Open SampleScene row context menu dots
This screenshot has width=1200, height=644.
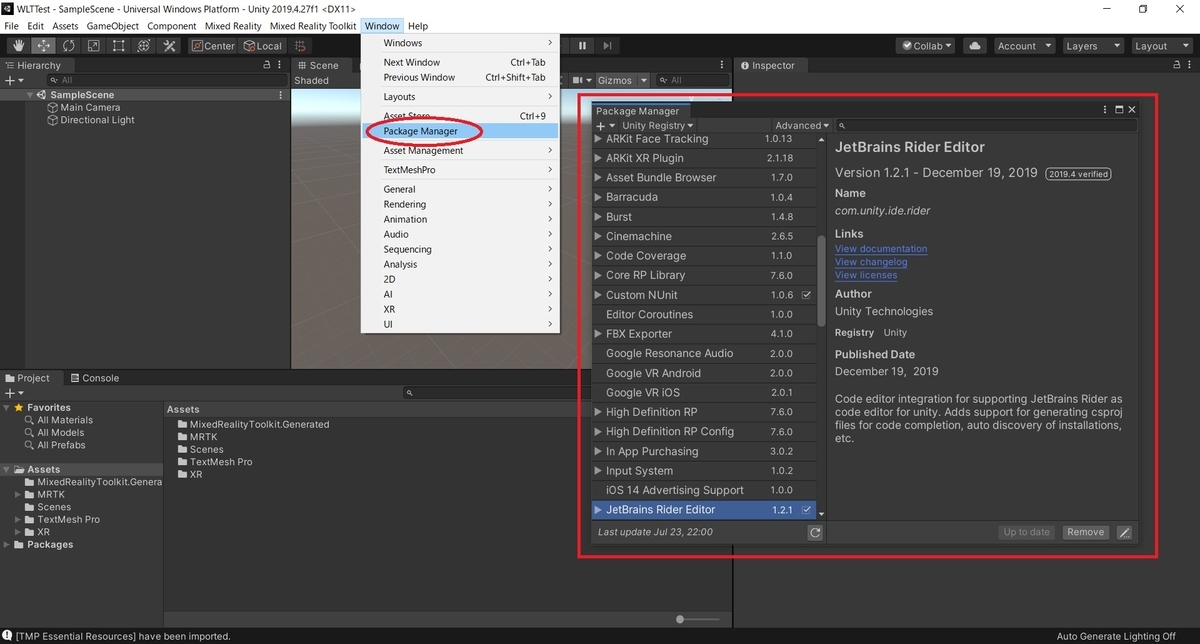coord(279,95)
